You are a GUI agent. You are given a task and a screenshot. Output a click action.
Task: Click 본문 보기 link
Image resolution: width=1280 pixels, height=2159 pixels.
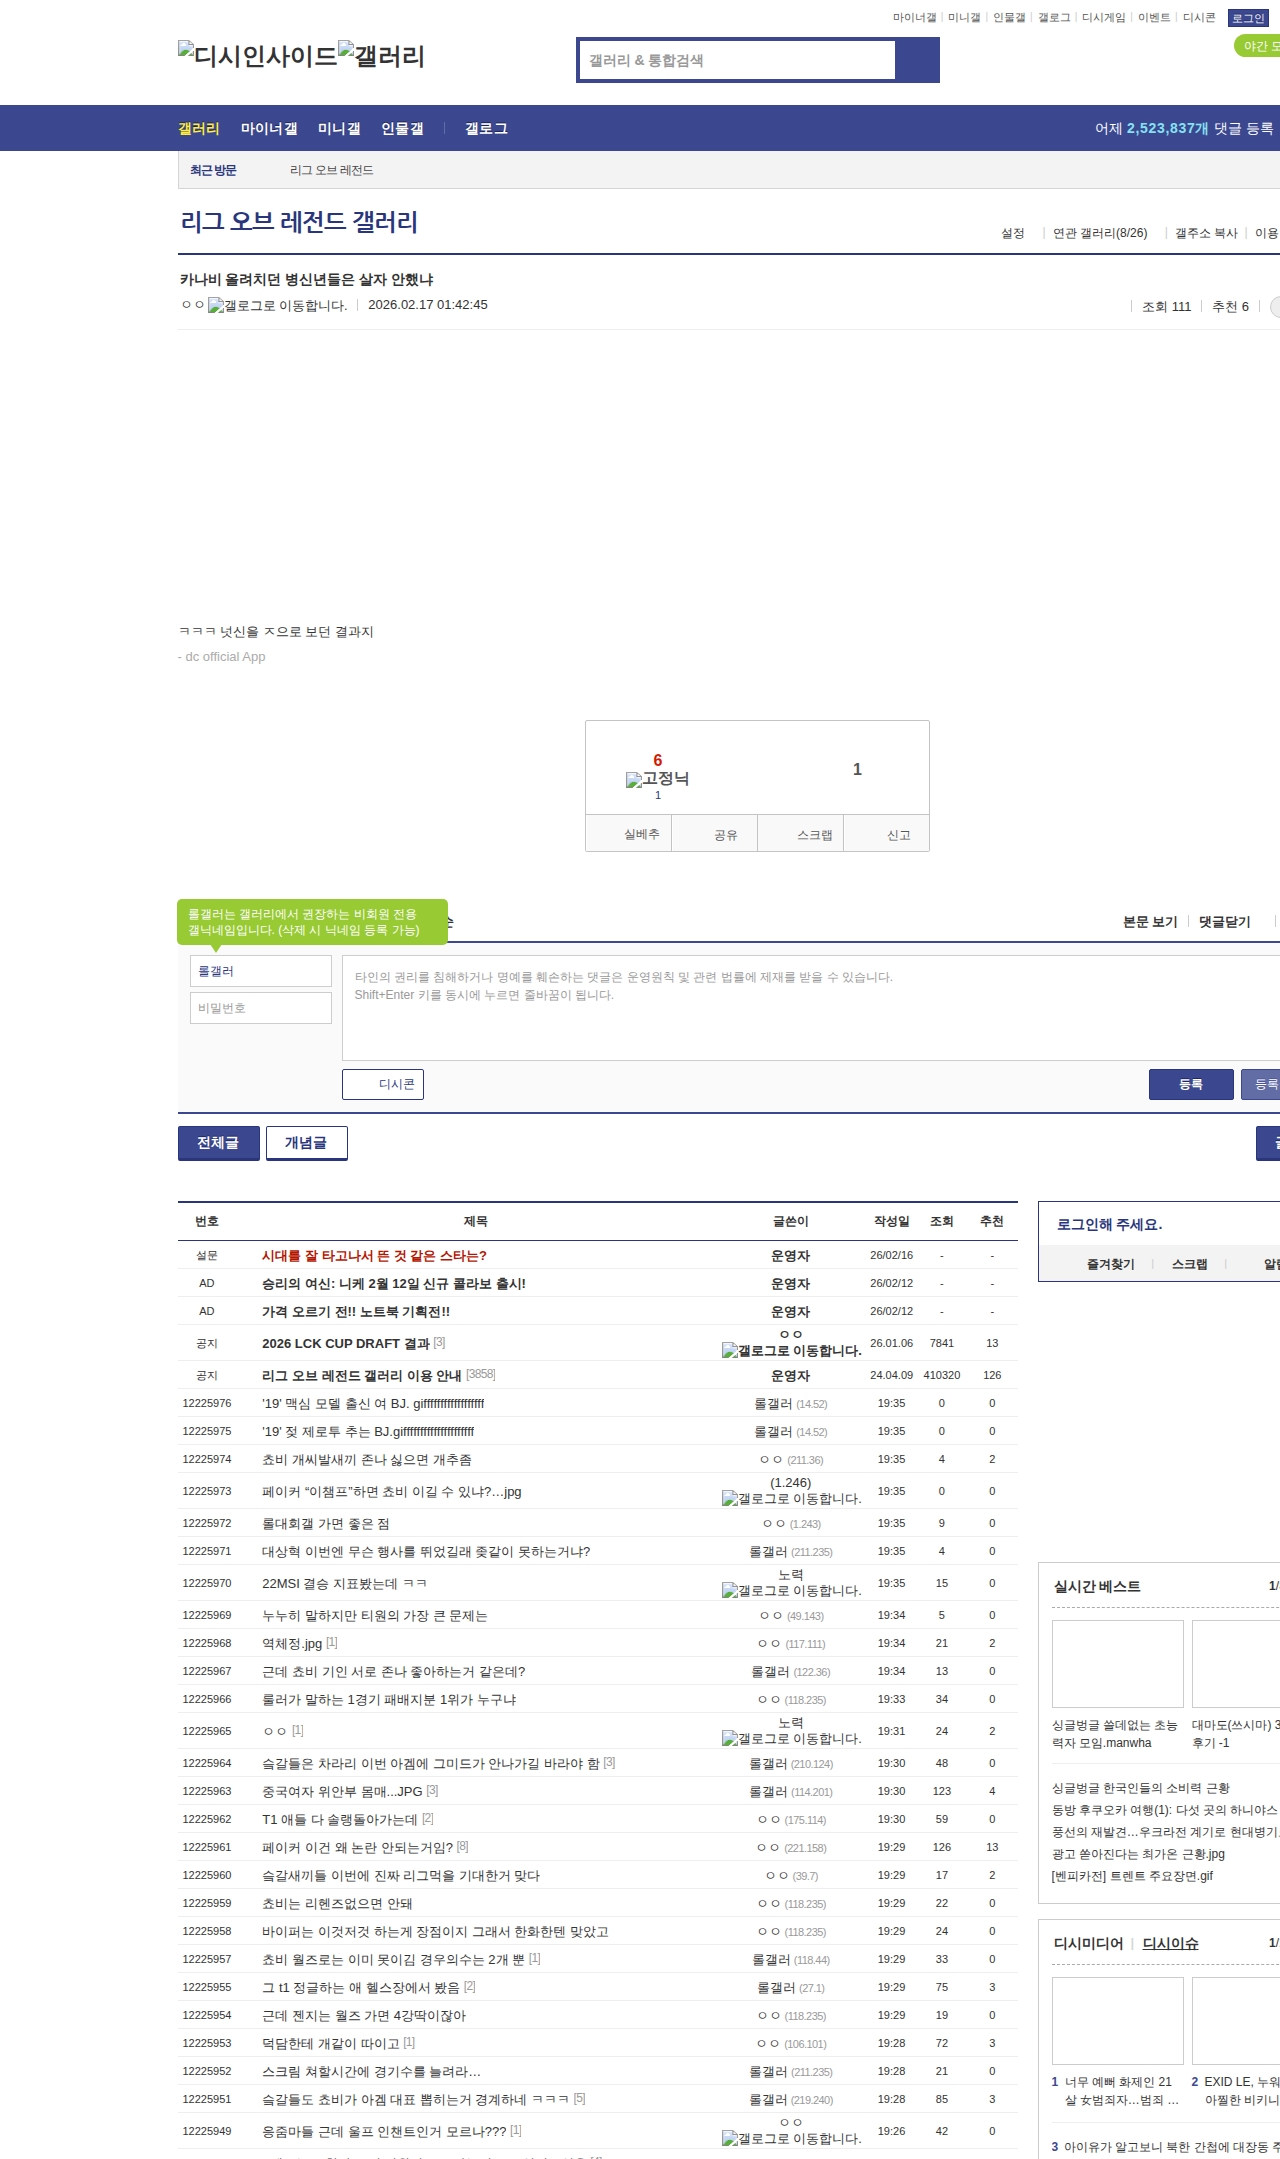click(1150, 922)
